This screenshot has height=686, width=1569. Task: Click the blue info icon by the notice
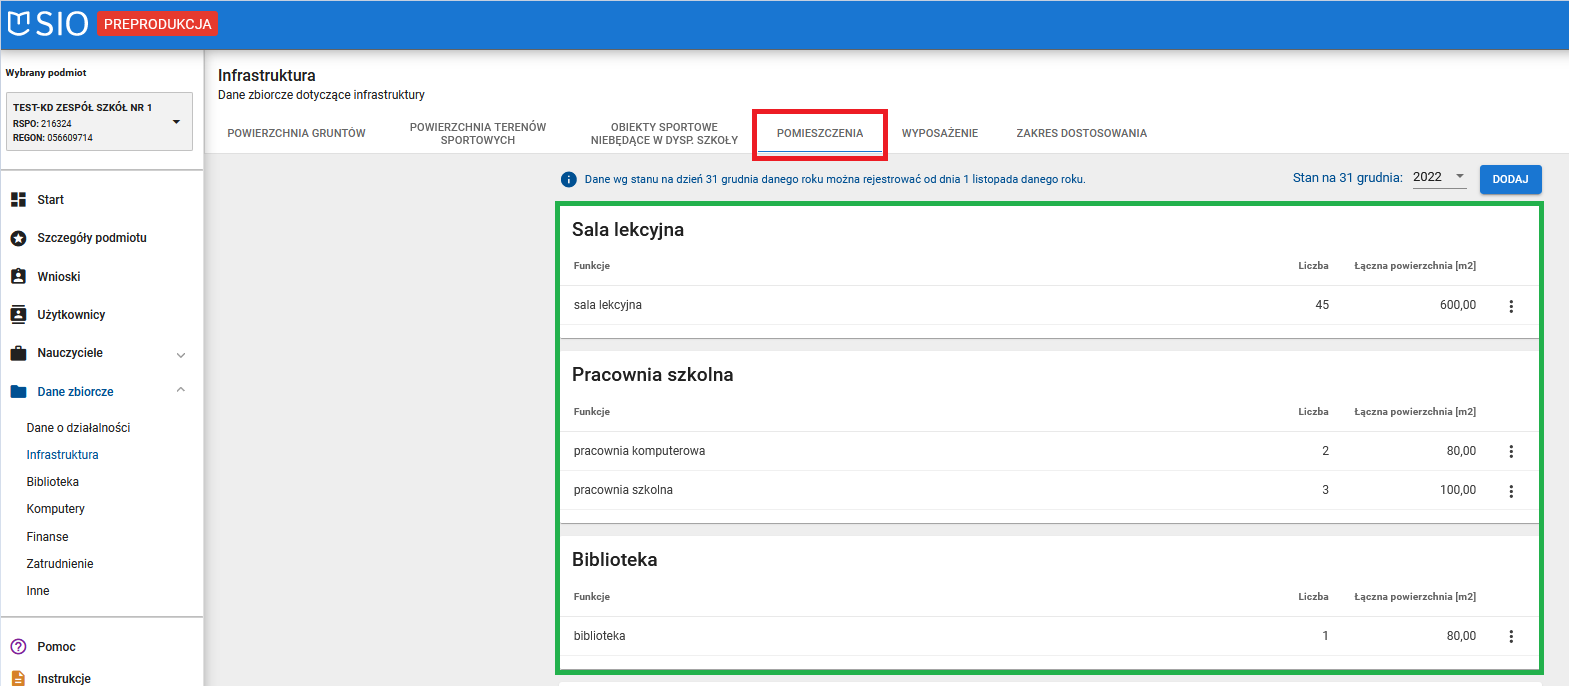coord(569,180)
